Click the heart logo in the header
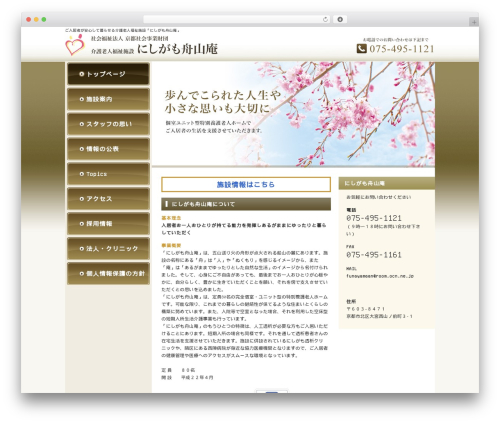 click(75, 45)
